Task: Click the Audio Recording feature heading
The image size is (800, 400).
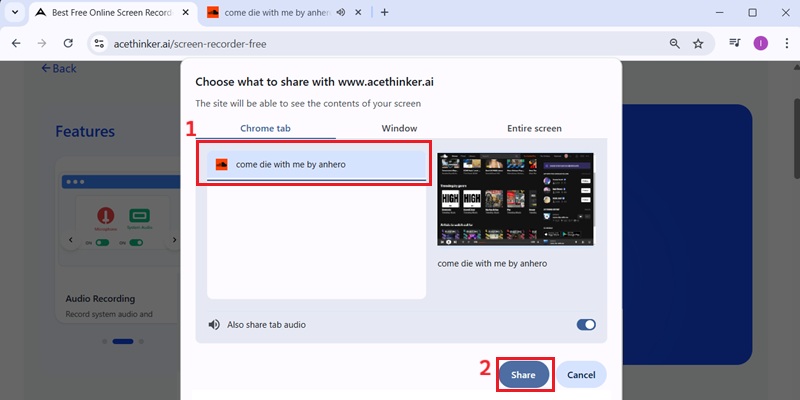Action: 100,298
